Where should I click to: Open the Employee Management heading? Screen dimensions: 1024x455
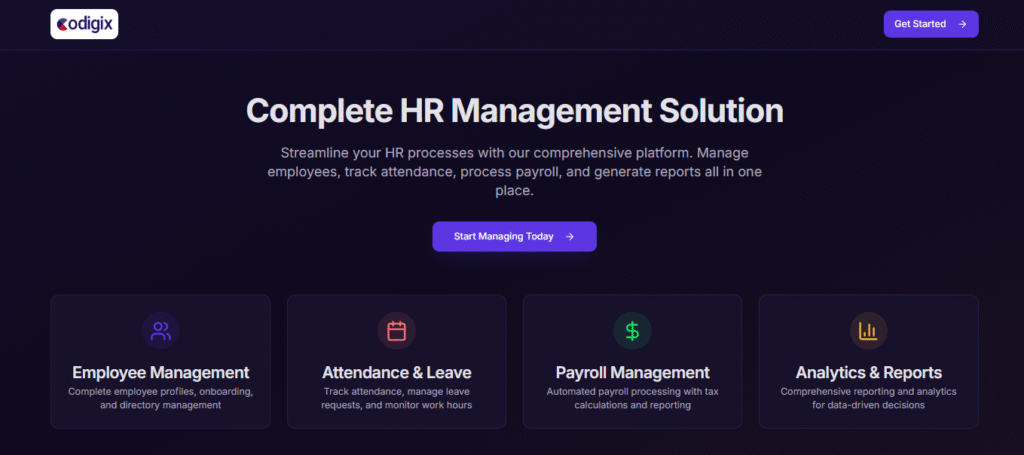pyautogui.click(x=160, y=373)
